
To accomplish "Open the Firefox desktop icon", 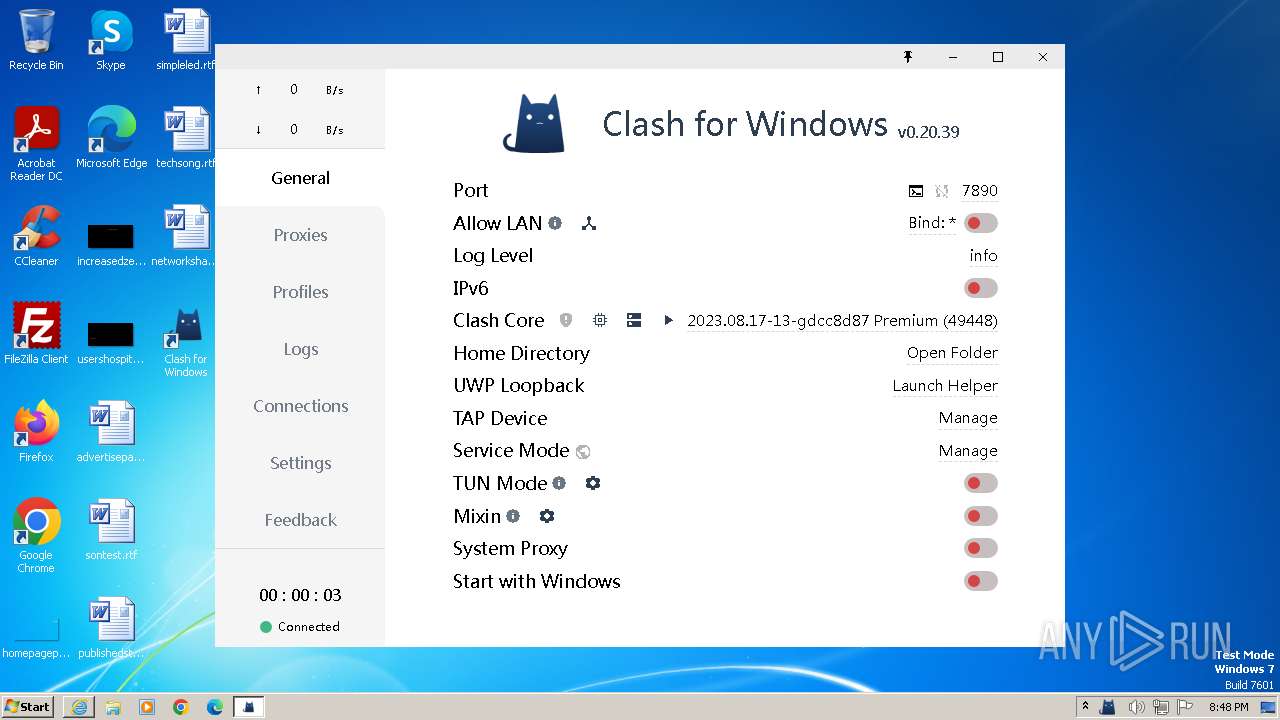I will (x=36, y=432).
